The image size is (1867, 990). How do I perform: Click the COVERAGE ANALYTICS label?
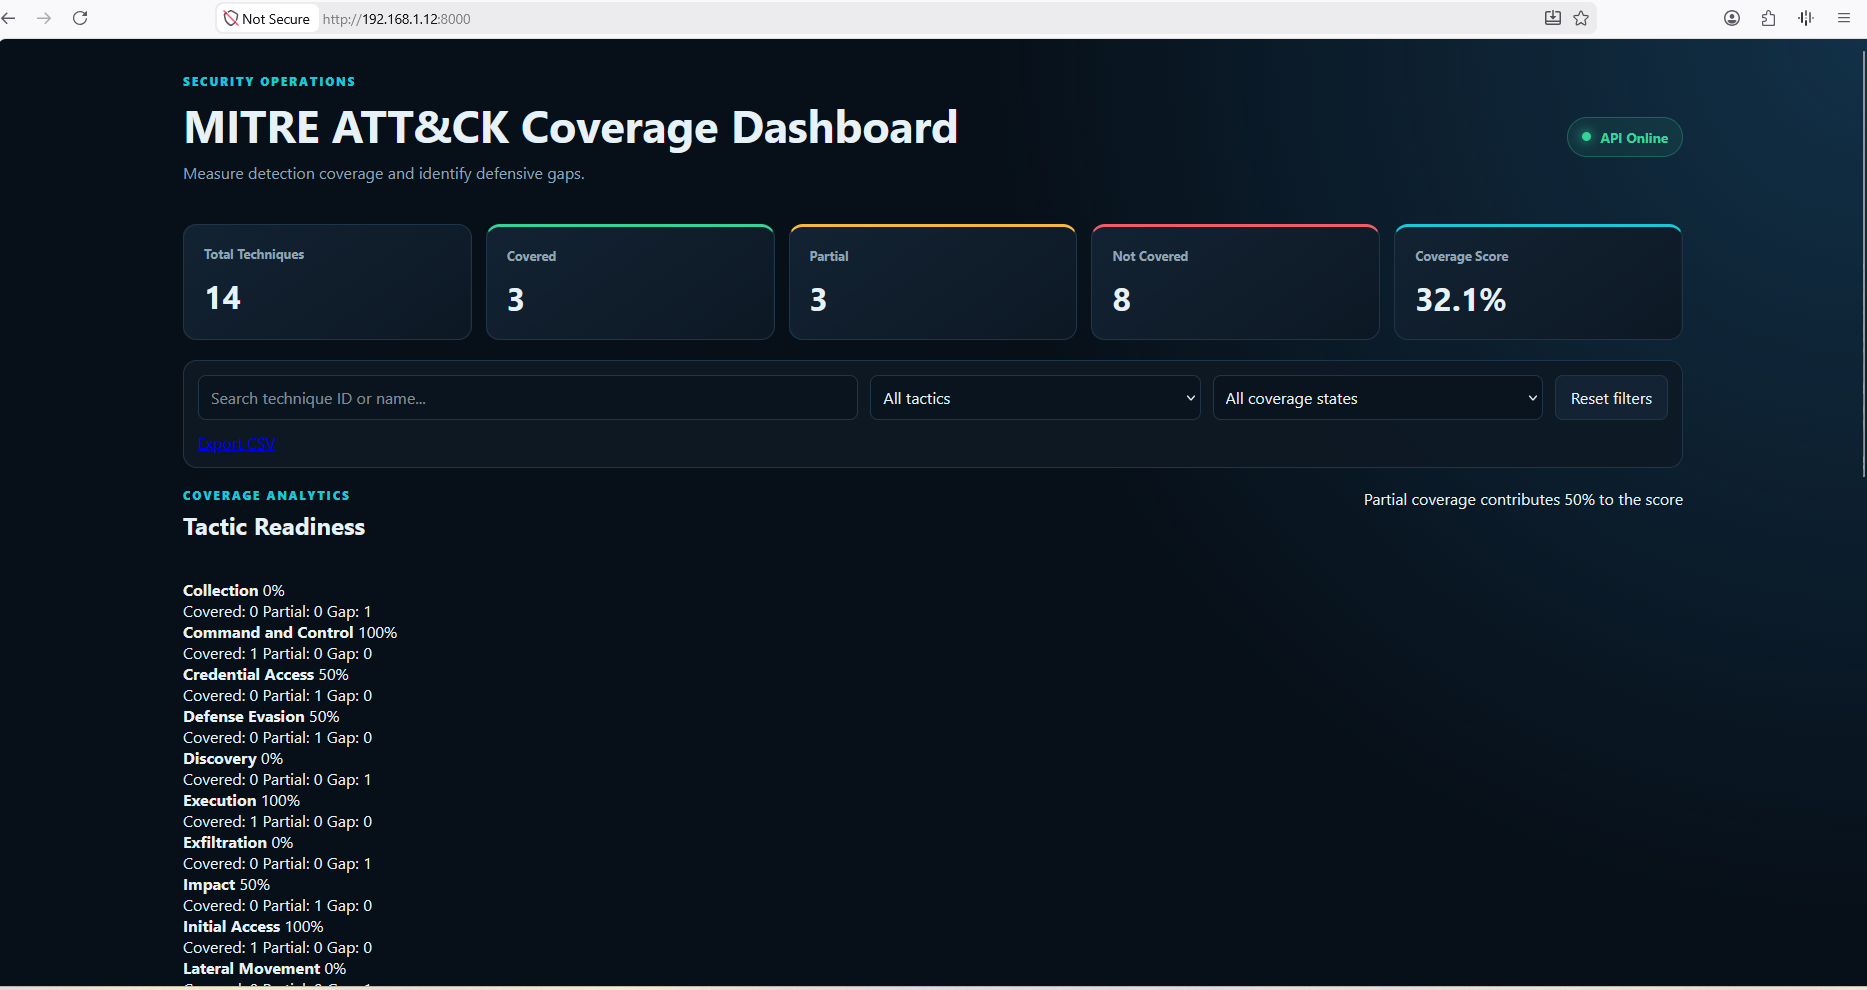(x=266, y=496)
